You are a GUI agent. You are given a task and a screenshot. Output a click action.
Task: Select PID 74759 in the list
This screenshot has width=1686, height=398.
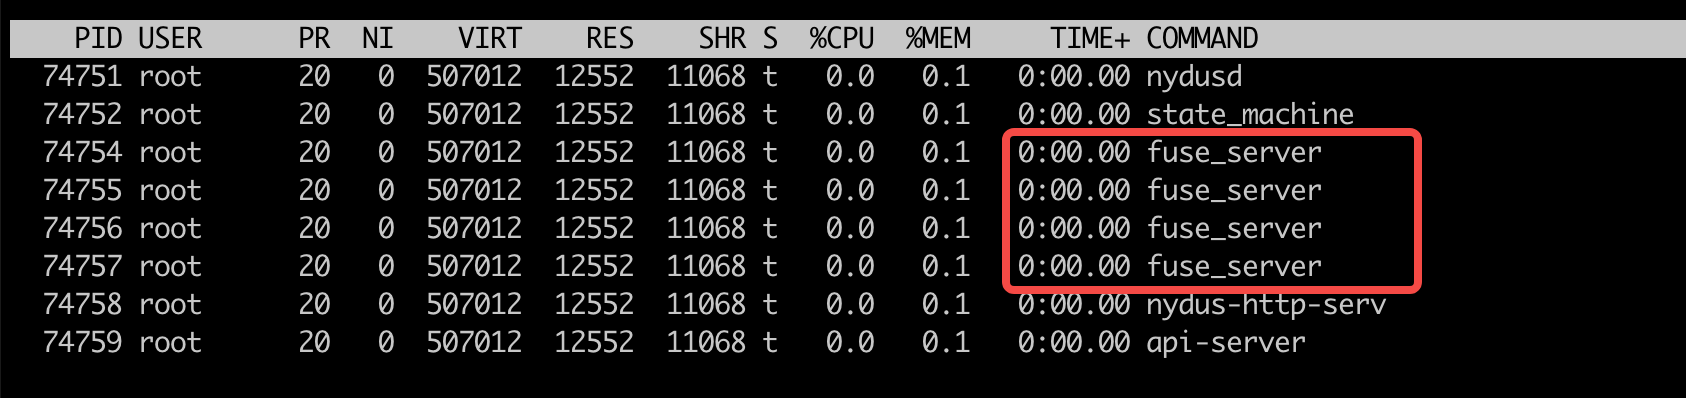[82, 342]
